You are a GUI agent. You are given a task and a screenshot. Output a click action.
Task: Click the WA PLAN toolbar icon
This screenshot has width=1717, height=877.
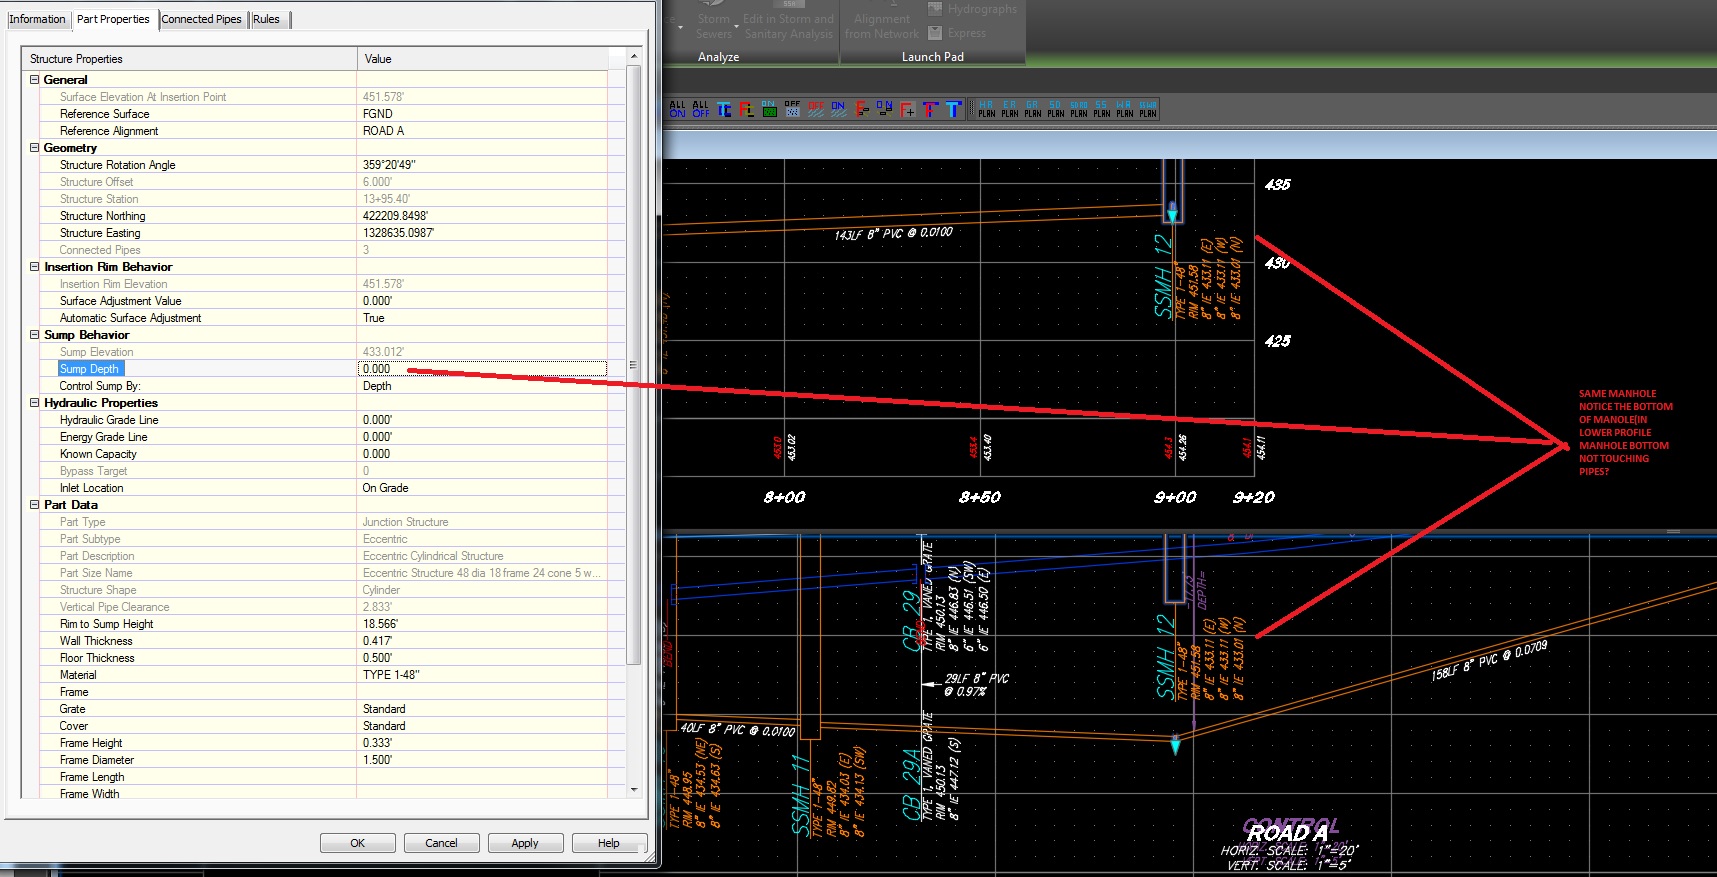point(1125,109)
